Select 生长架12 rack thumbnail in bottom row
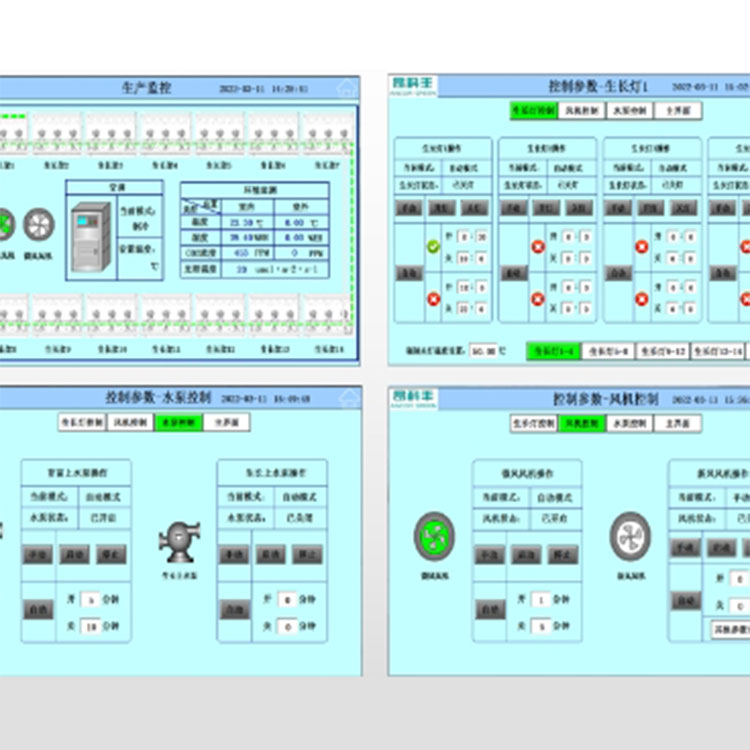Screen dimensions: 750x750 pos(221,314)
